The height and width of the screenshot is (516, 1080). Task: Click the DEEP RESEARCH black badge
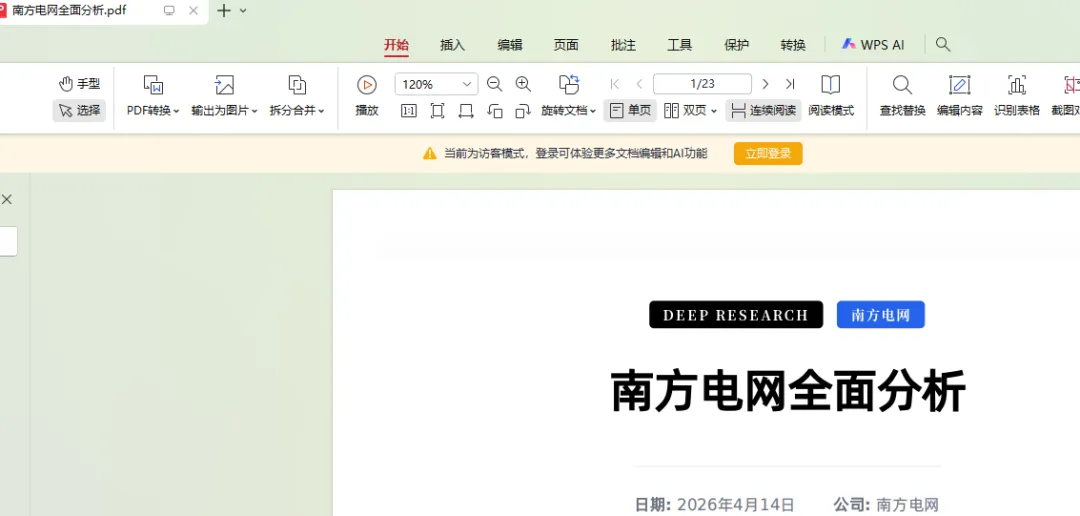click(x=736, y=315)
